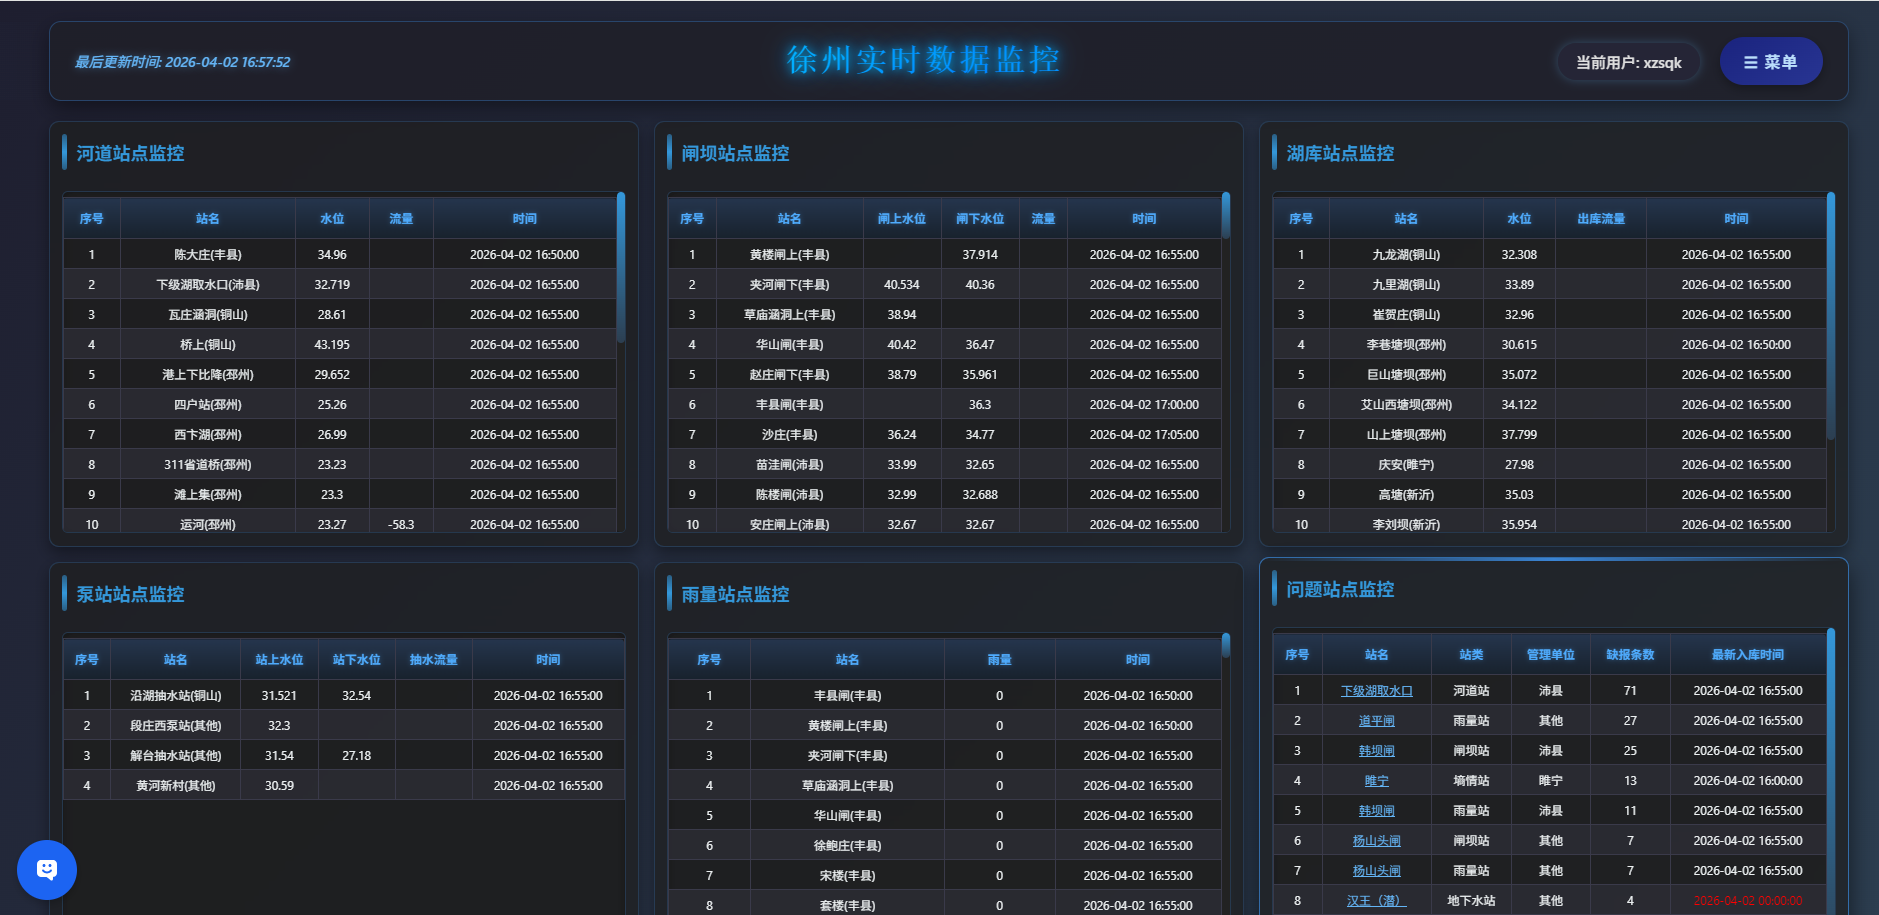This screenshot has width=1879, height=915.
Task: Click the 闸上水位 column header
Action: tap(901, 219)
